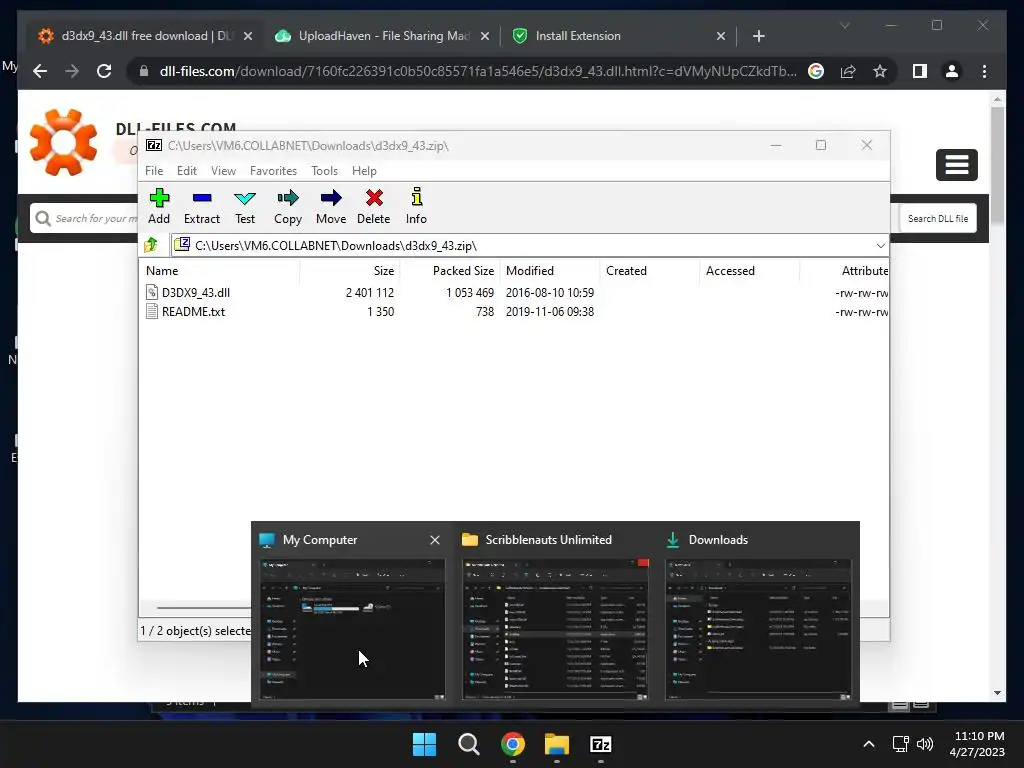Click the Add tool in 7-Zip
Image resolution: width=1024 pixels, height=768 pixels.
click(159, 206)
